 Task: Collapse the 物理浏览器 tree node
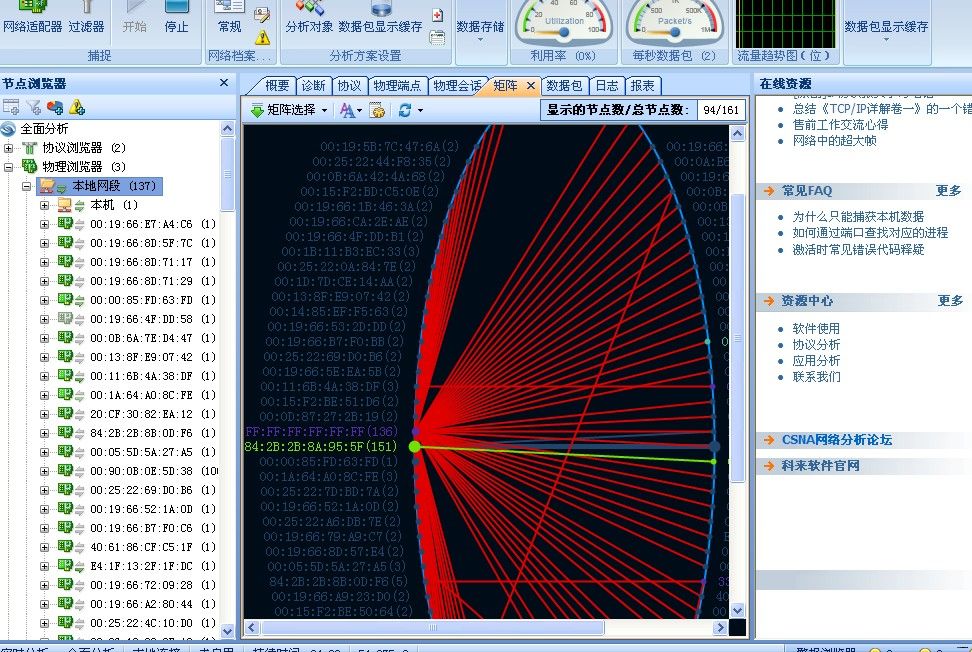click(x=9, y=167)
